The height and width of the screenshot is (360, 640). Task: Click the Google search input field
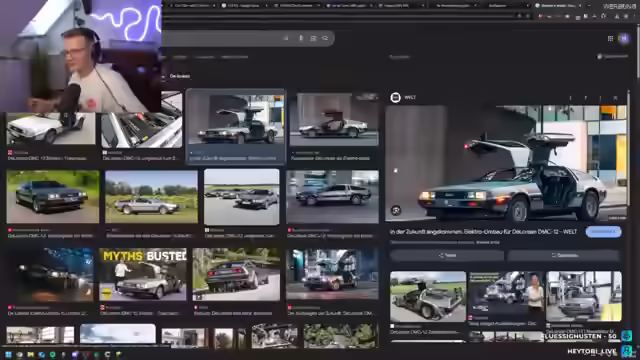coord(222,38)
